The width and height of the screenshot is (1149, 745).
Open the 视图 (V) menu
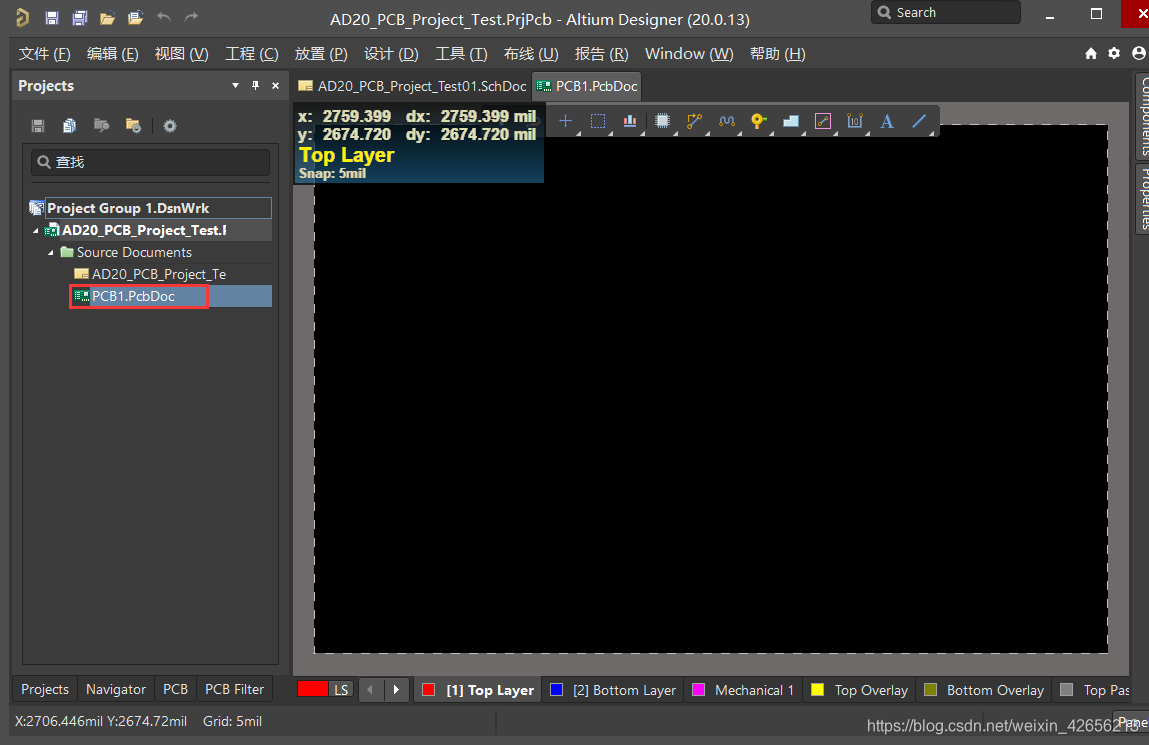click(x=181, y=53)
